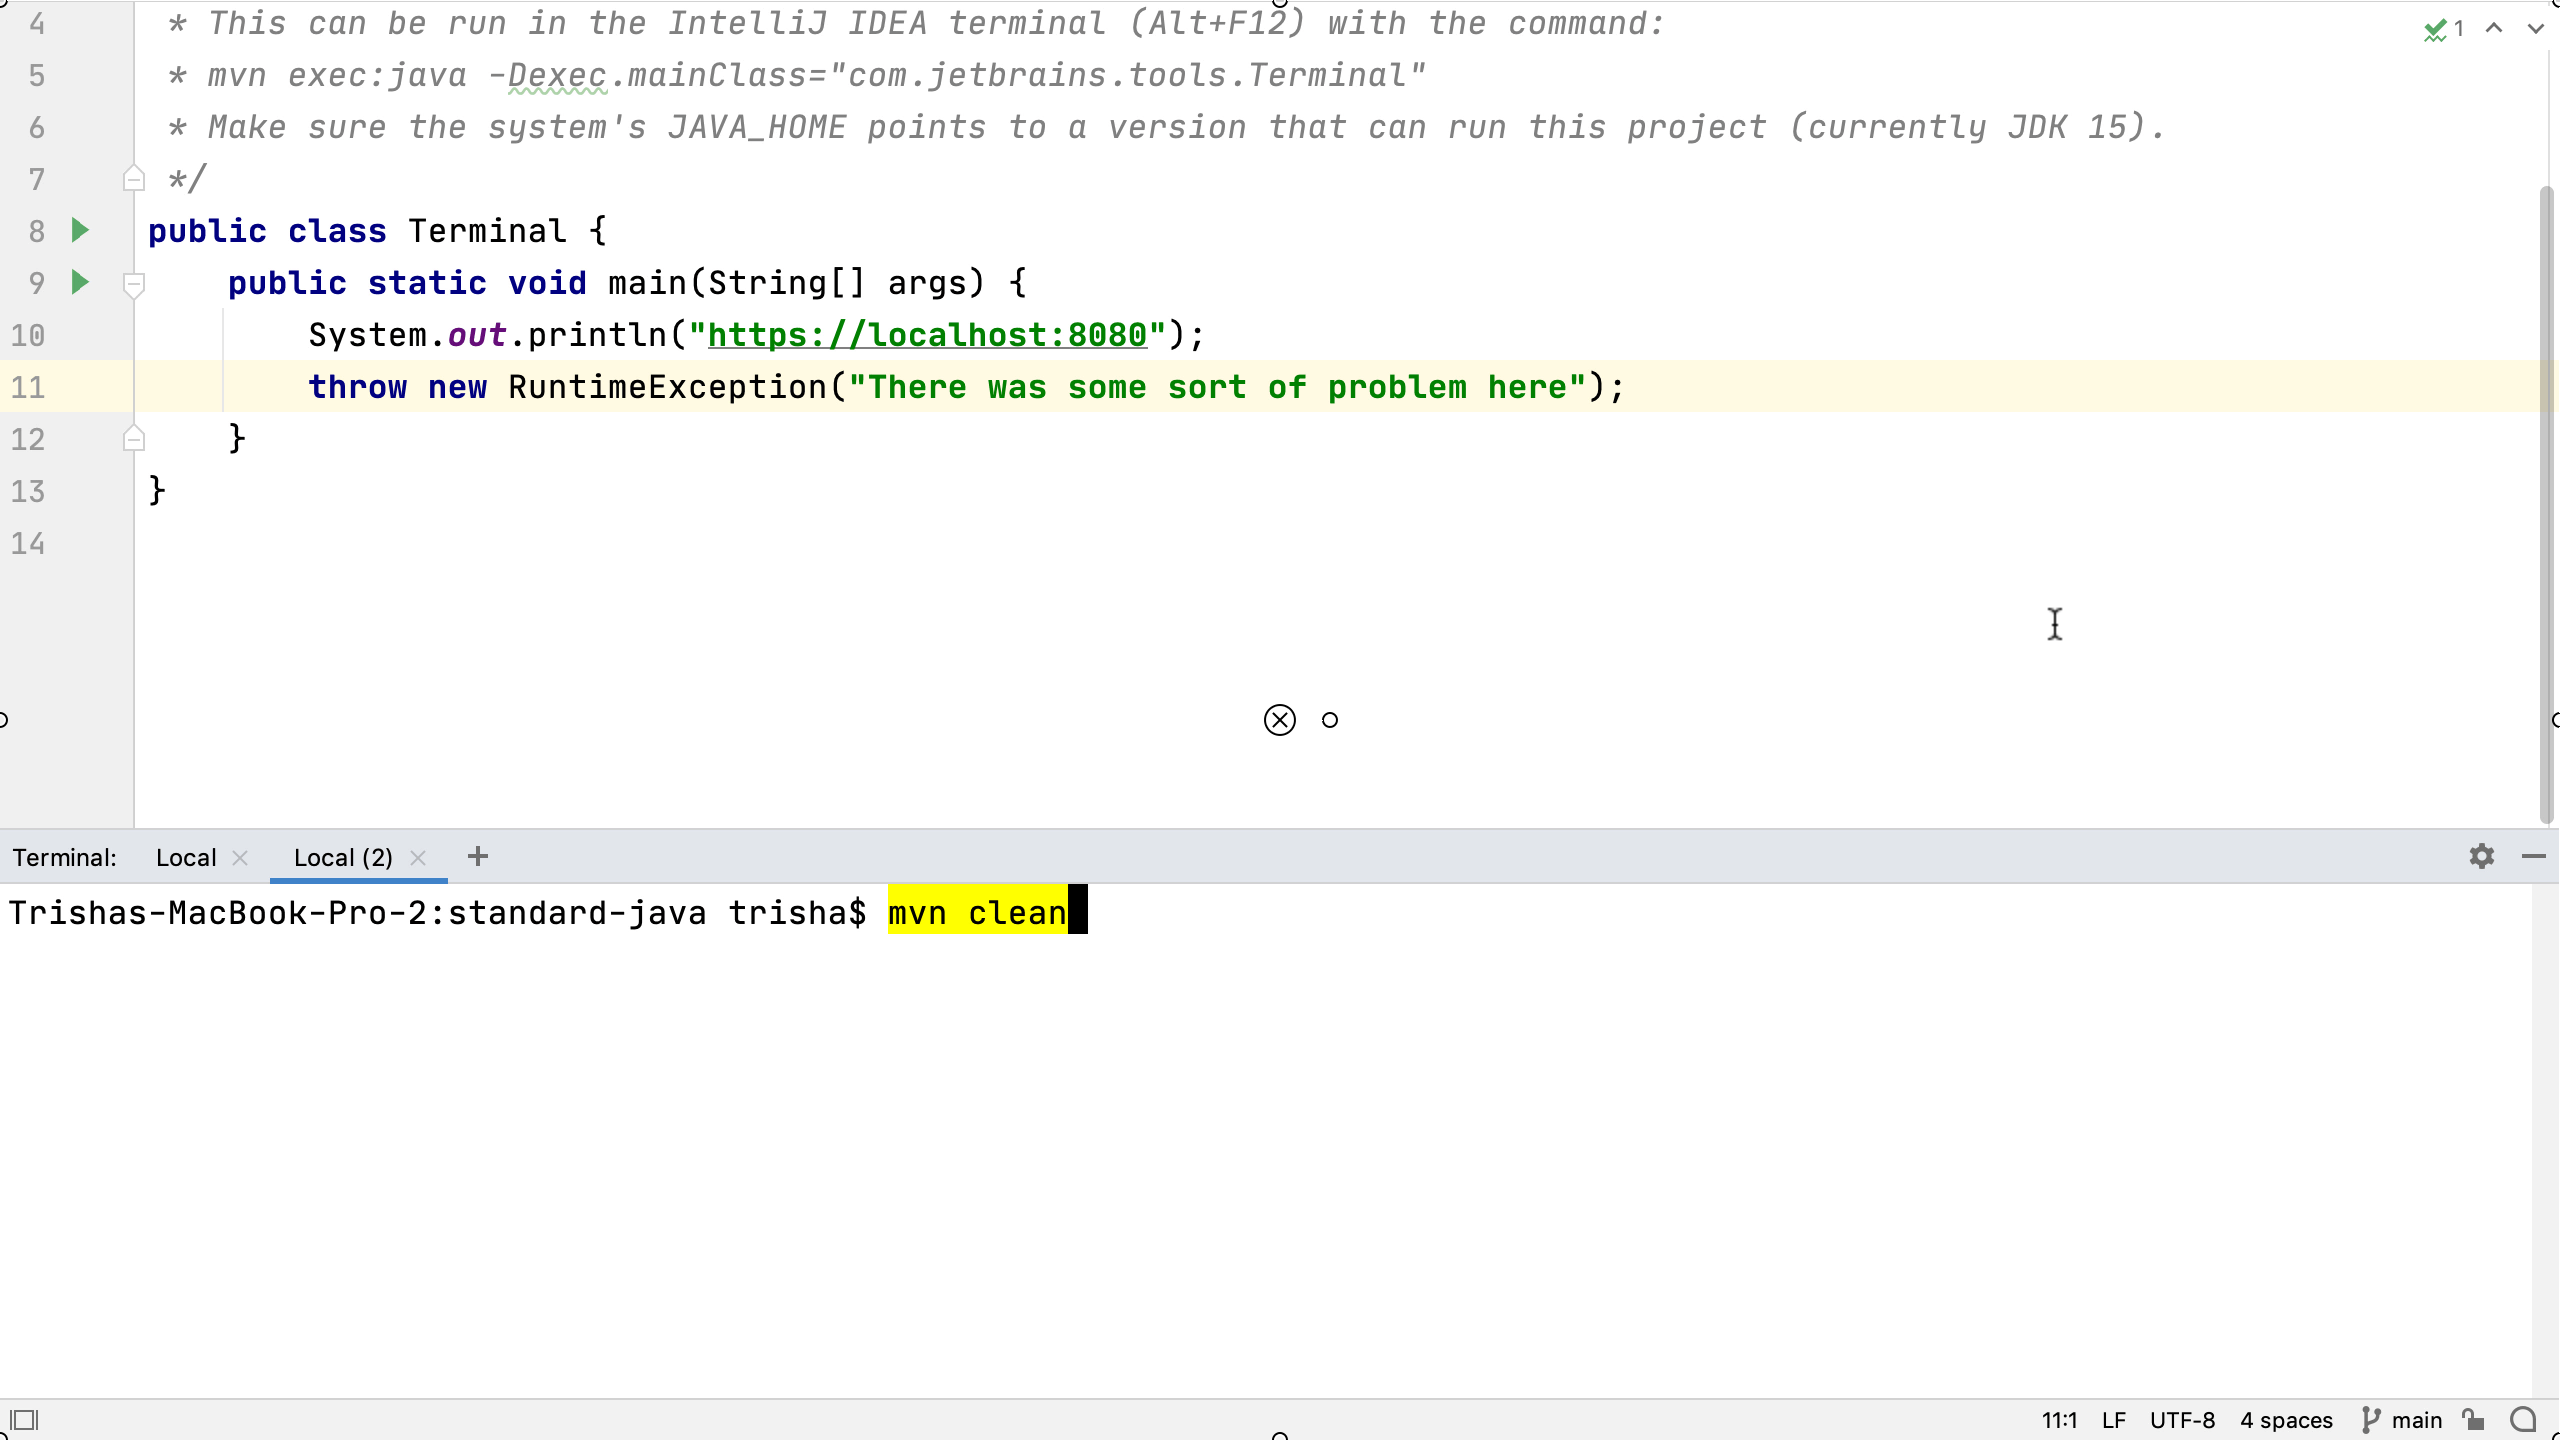
Task: Open UTF-8 file encoding selector
Action: pyautogui.click(x=2182, y=1420)
